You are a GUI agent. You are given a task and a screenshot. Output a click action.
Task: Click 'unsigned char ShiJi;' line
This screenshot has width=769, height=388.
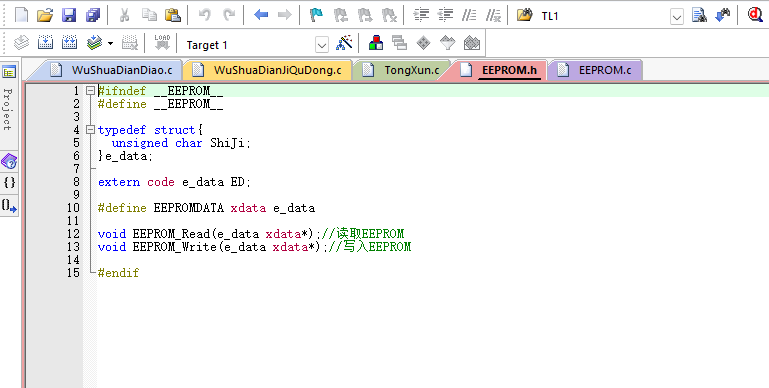tap(181, 143)
